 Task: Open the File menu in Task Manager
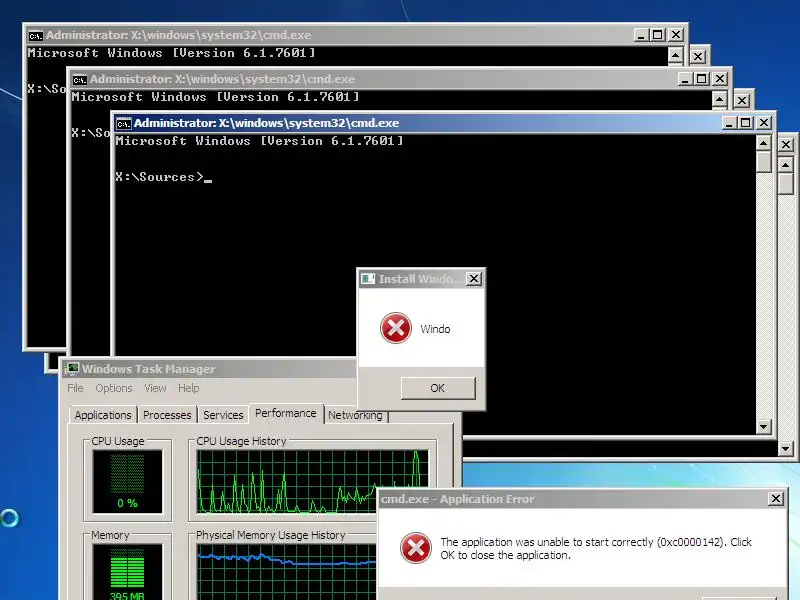pos(75,388)
